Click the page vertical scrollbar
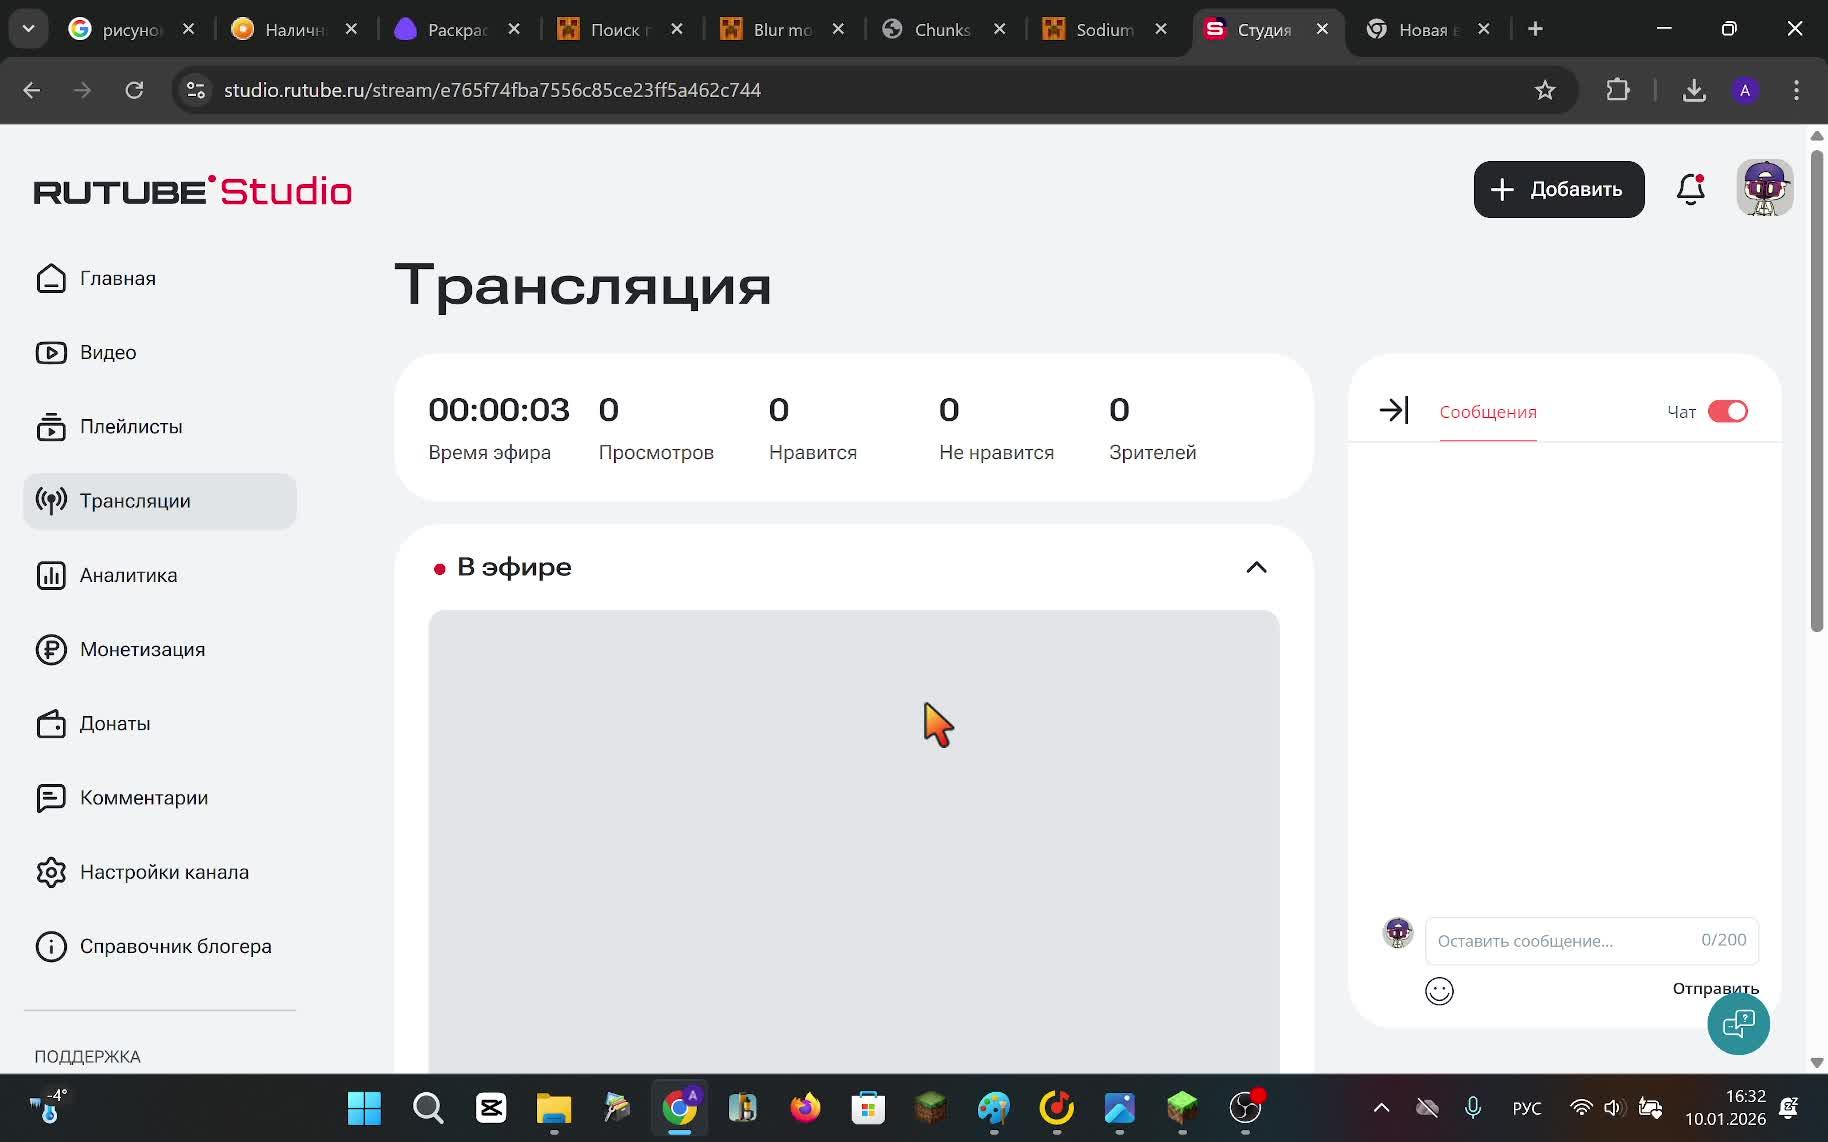 pos(1817,390)
